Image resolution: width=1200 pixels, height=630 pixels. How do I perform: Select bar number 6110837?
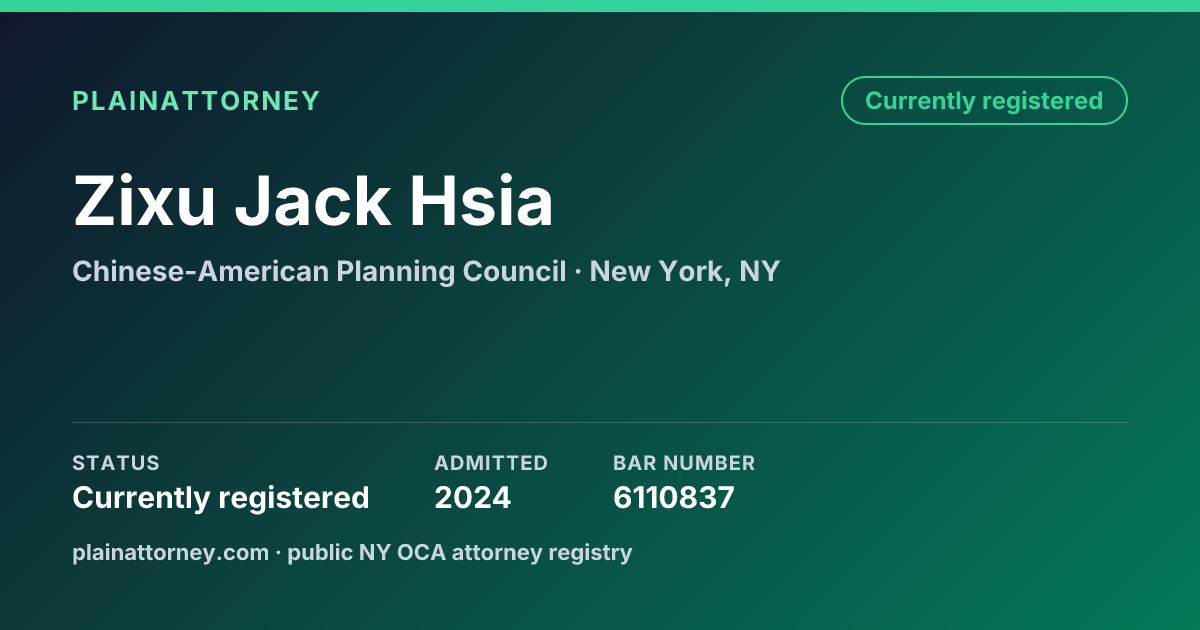tap(674, 497)
